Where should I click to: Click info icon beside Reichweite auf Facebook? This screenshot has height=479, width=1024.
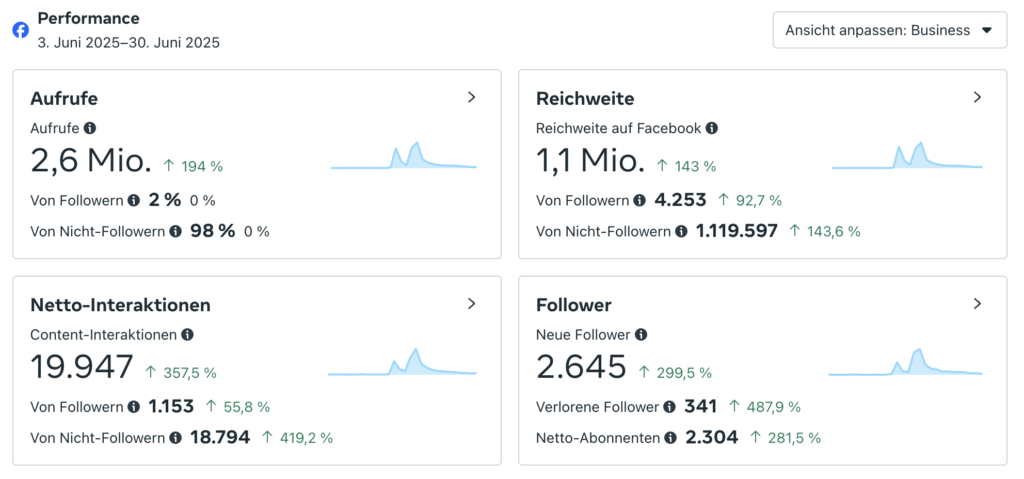pos(712,128)
